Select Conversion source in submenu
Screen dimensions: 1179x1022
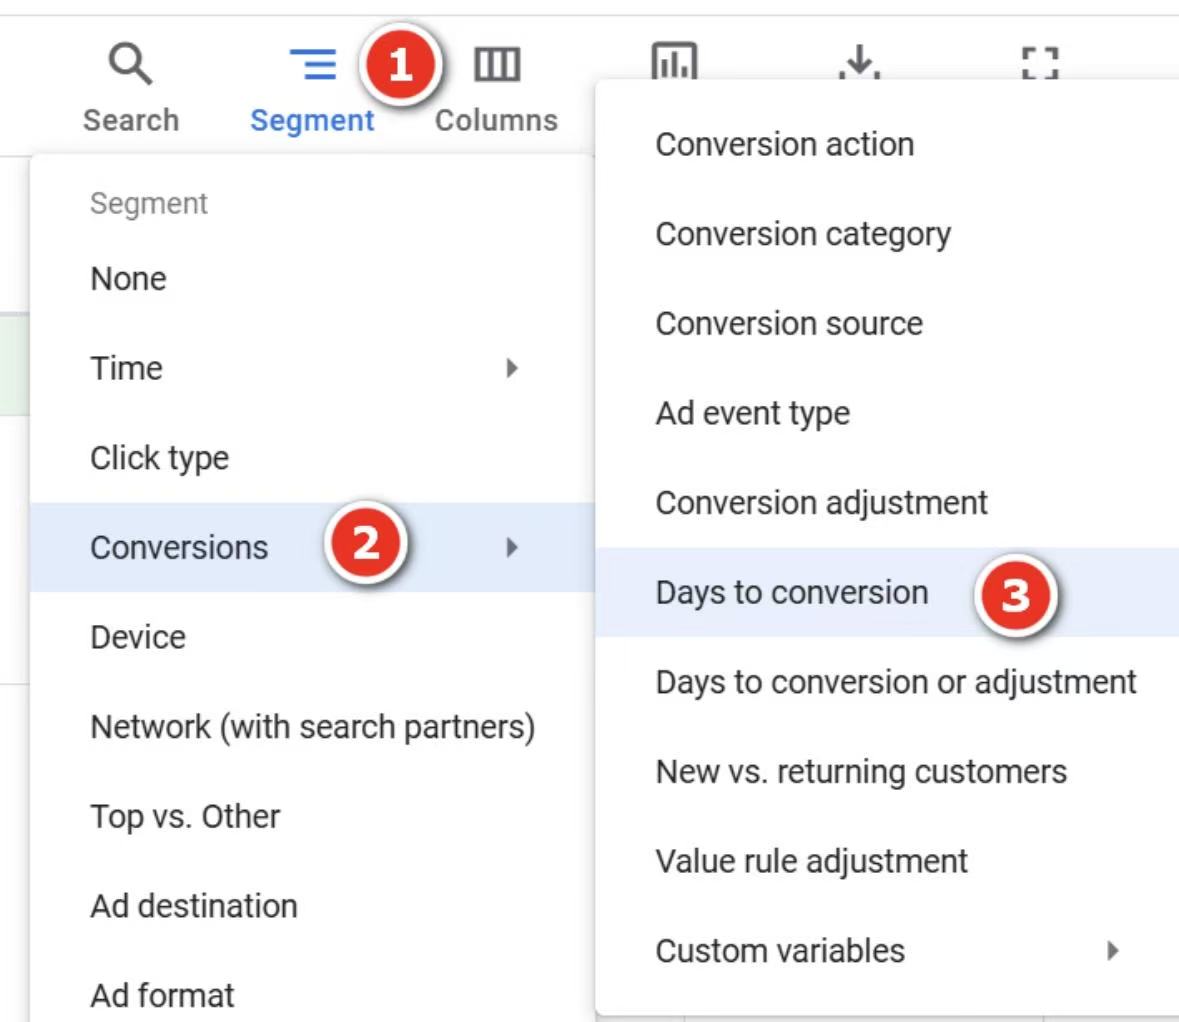click(887, 323)
